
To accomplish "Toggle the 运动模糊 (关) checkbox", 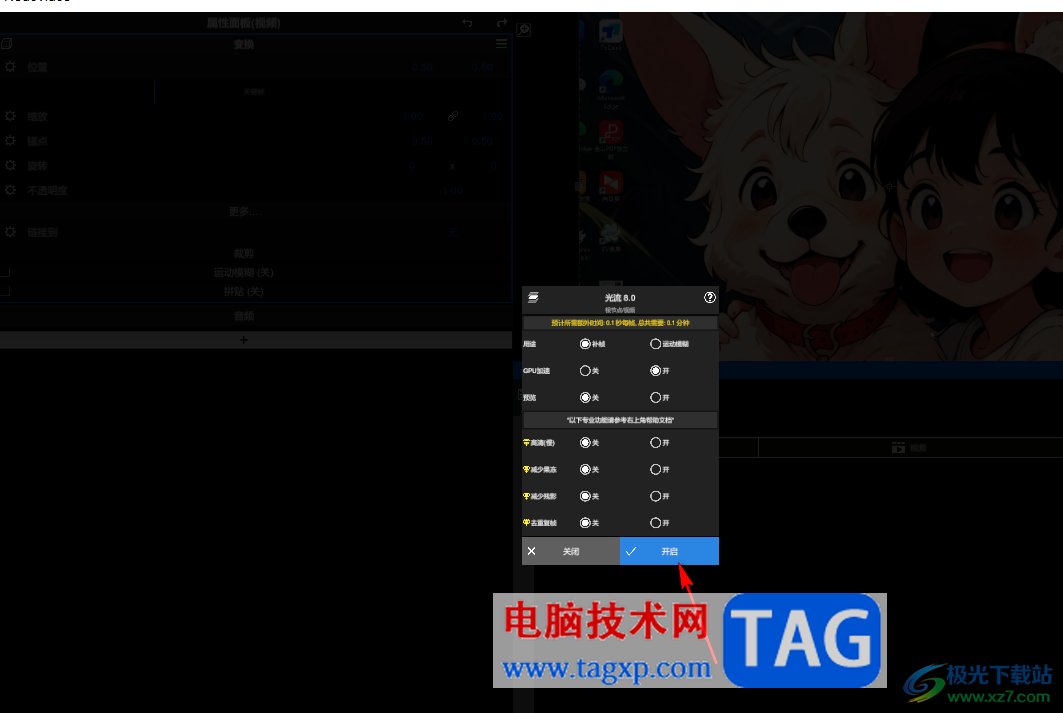I will [x=5, y=272].
